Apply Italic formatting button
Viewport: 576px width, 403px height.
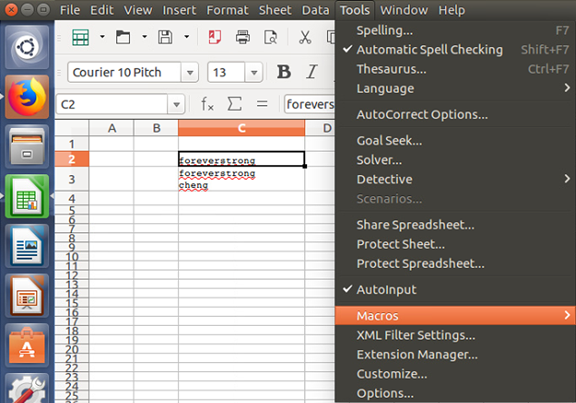click(312, 72)
